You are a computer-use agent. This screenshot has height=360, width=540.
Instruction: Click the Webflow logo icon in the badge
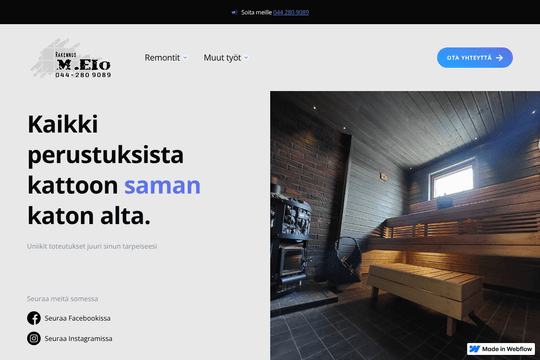coord(475,349)
